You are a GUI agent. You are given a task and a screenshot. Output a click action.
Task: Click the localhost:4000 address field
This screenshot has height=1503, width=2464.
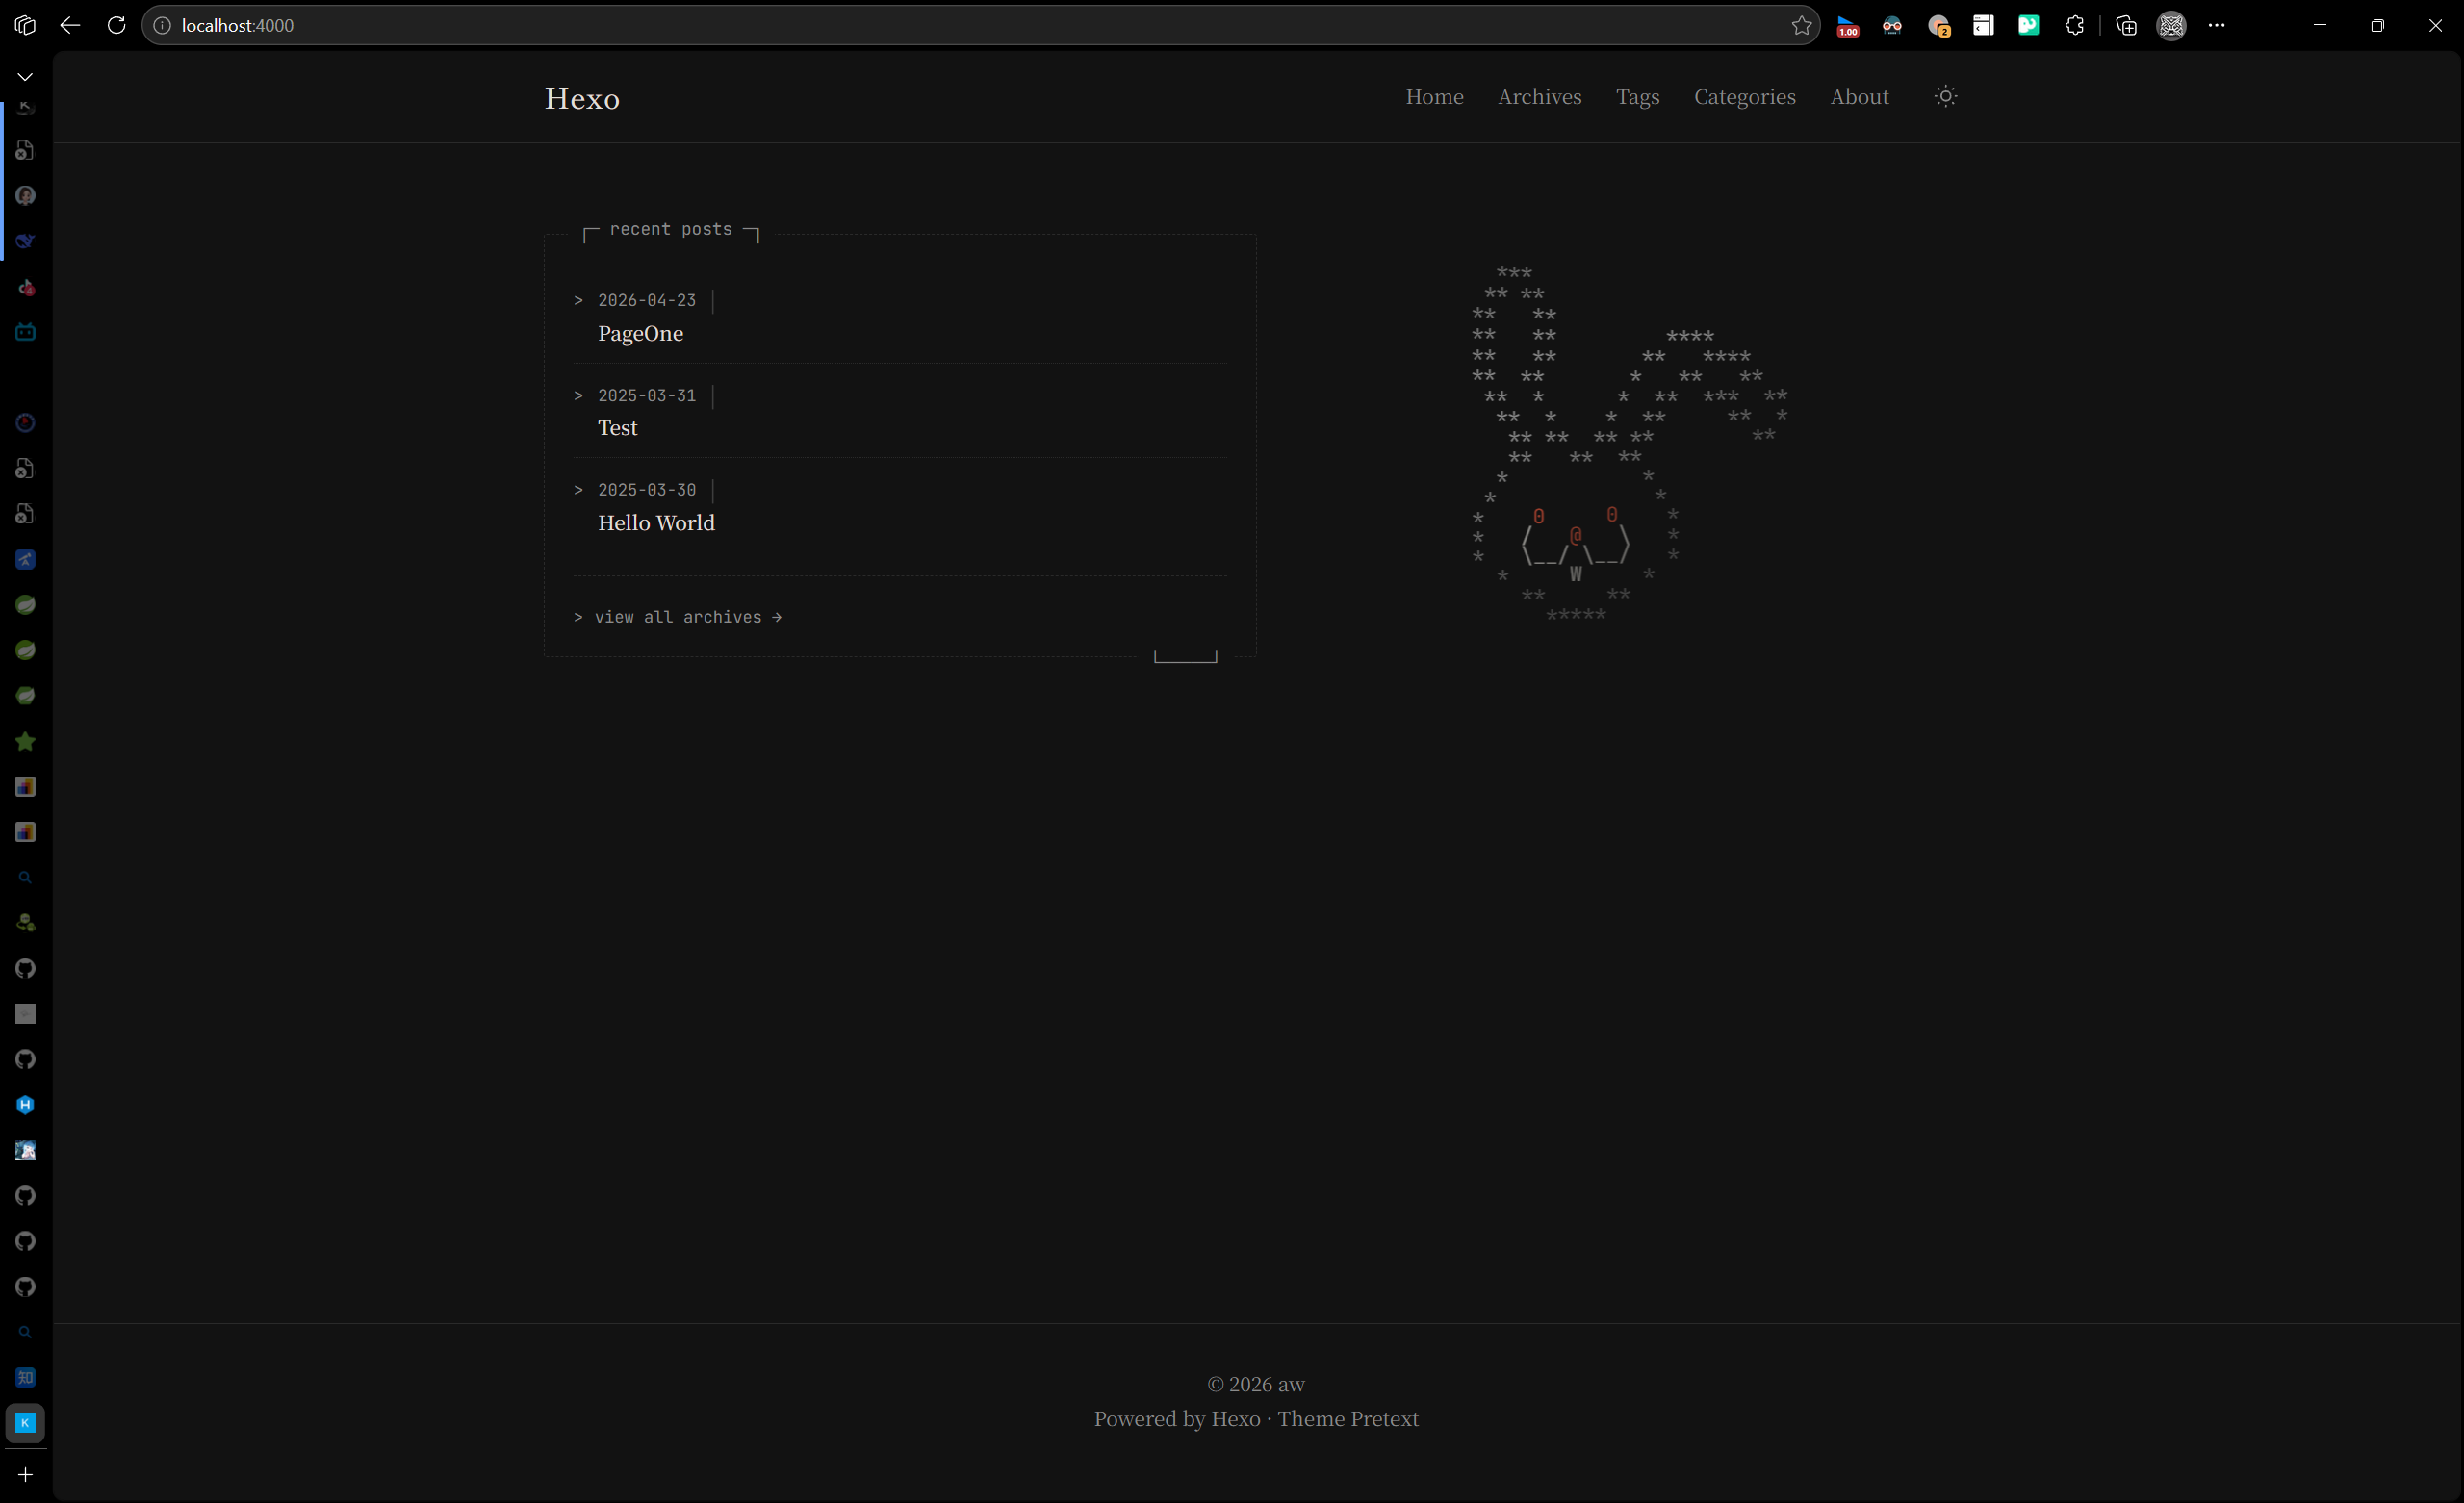point(900,25)
